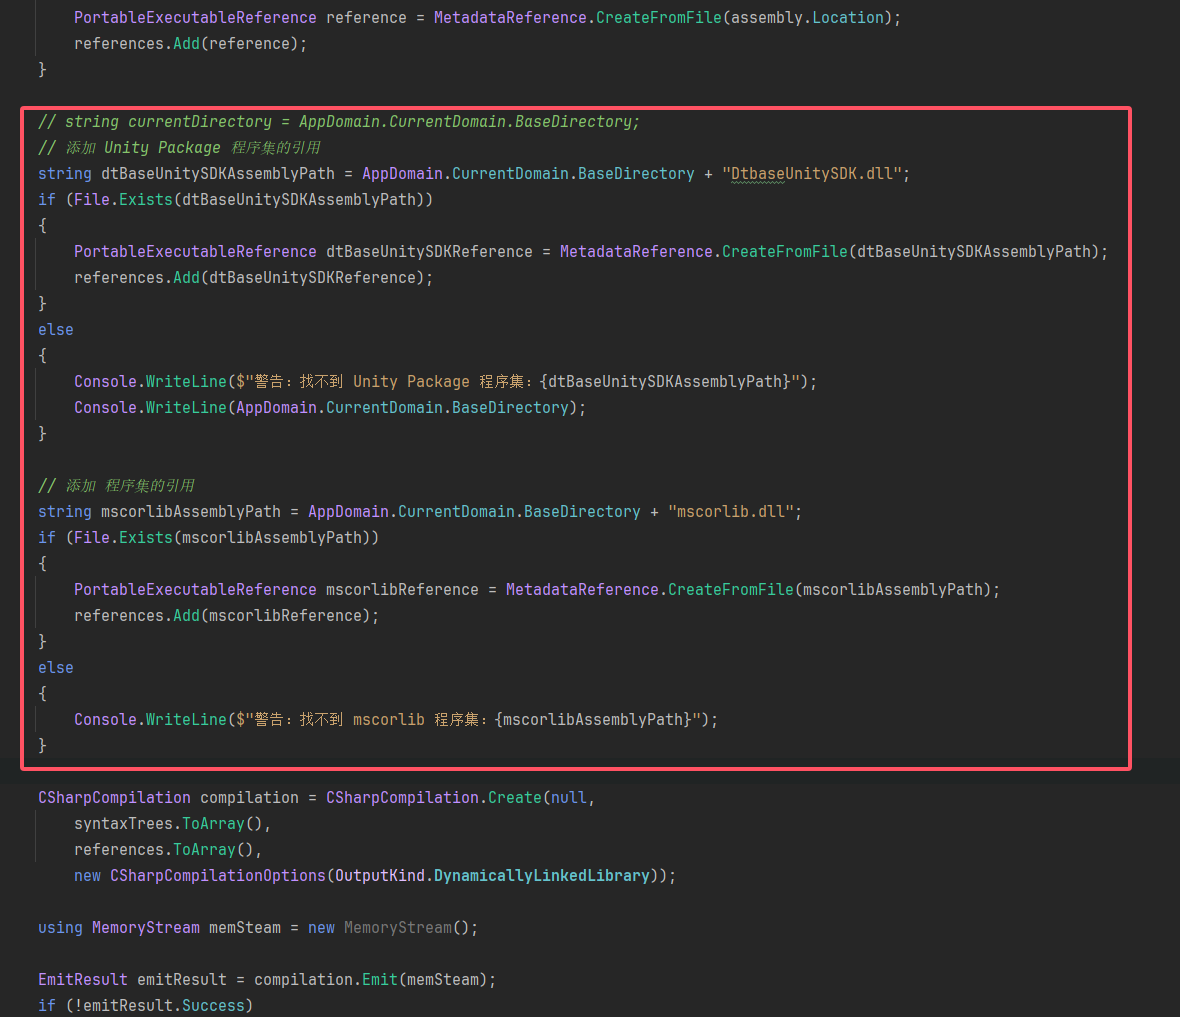Click the Unity Package comment line
1180x1017 pixels.
(180, 148)
